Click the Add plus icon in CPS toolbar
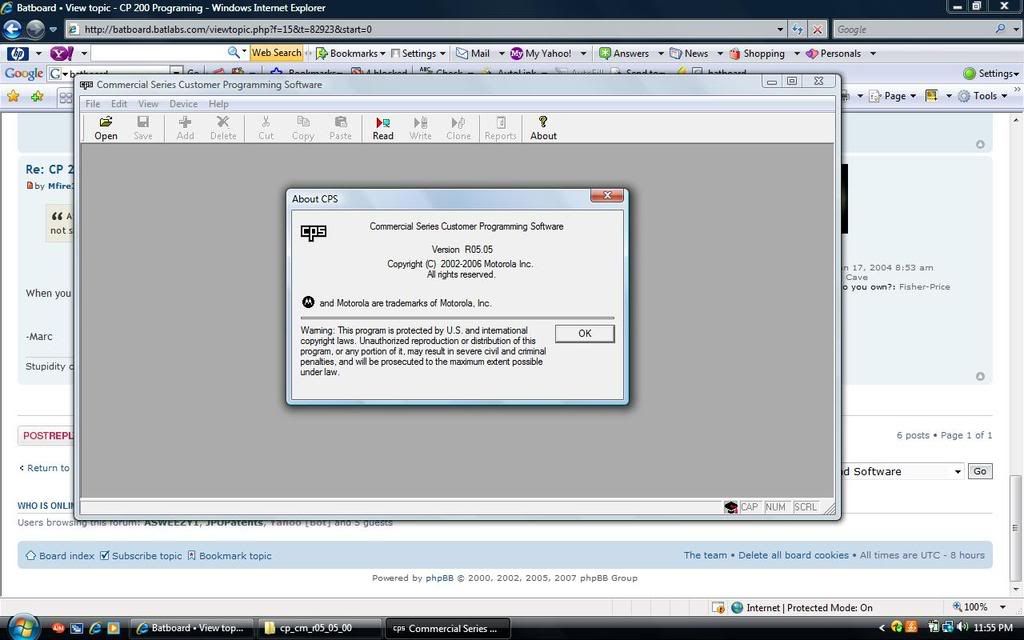The height and width of the screenshot is (640, 1024). pos(185,122)
